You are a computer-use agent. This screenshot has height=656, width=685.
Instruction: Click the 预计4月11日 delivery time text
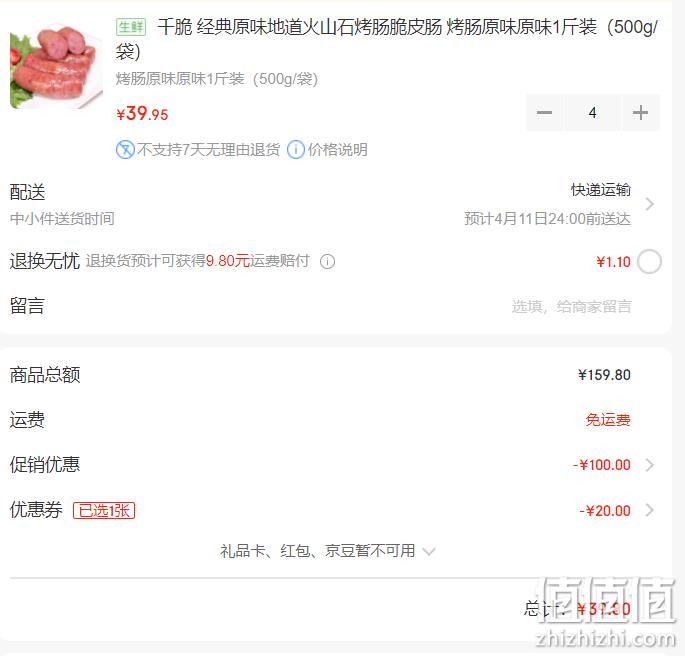(547, 218)
